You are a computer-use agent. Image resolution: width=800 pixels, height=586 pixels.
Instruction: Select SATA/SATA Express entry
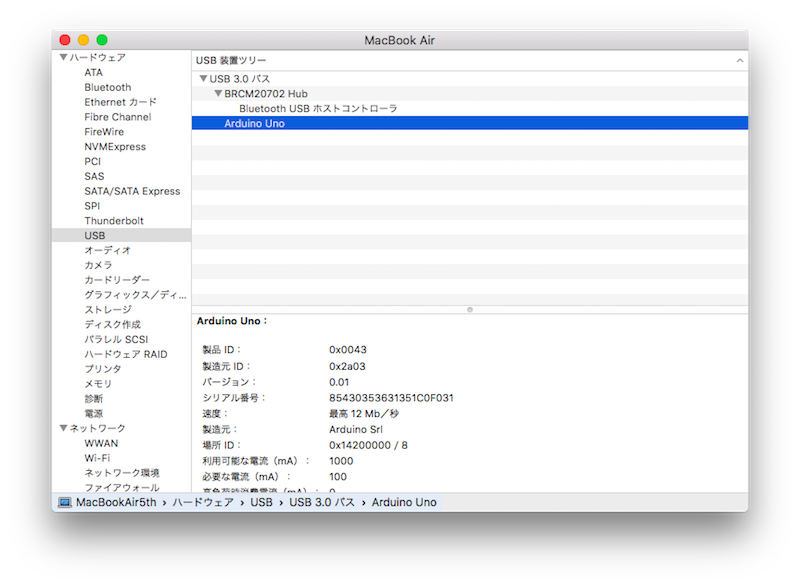(132, 191)
